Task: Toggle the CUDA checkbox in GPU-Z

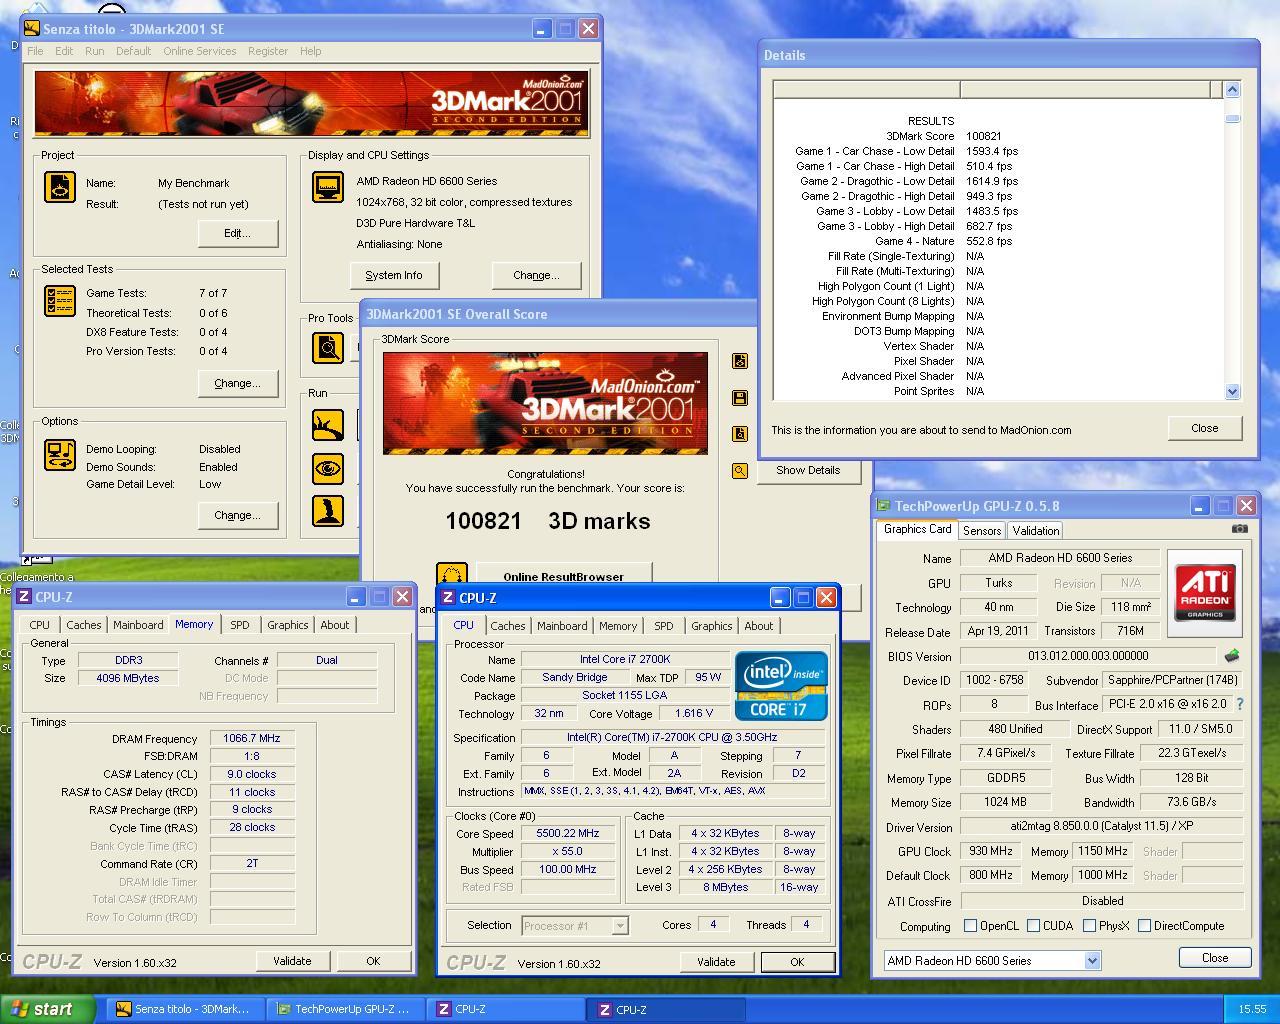Action: pos(1033,926)
